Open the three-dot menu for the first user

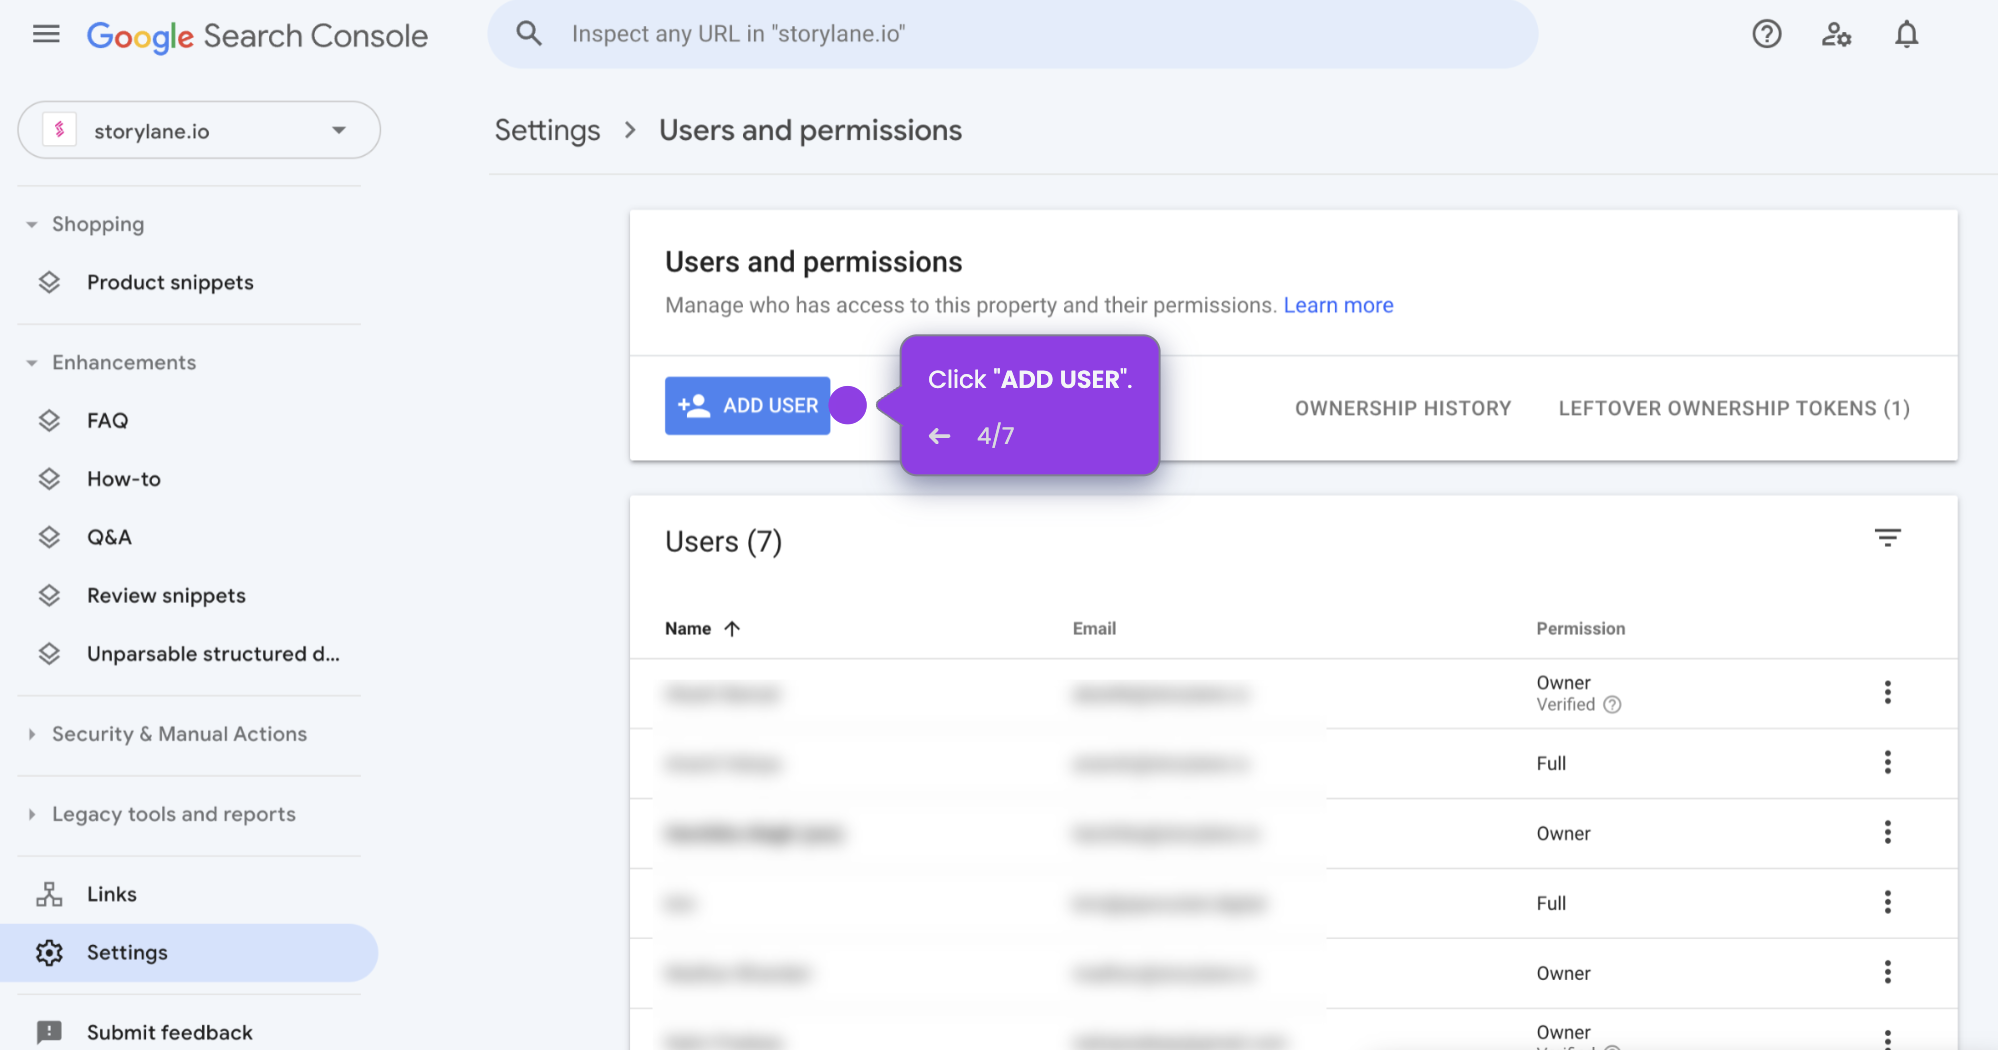[1888, 692]
